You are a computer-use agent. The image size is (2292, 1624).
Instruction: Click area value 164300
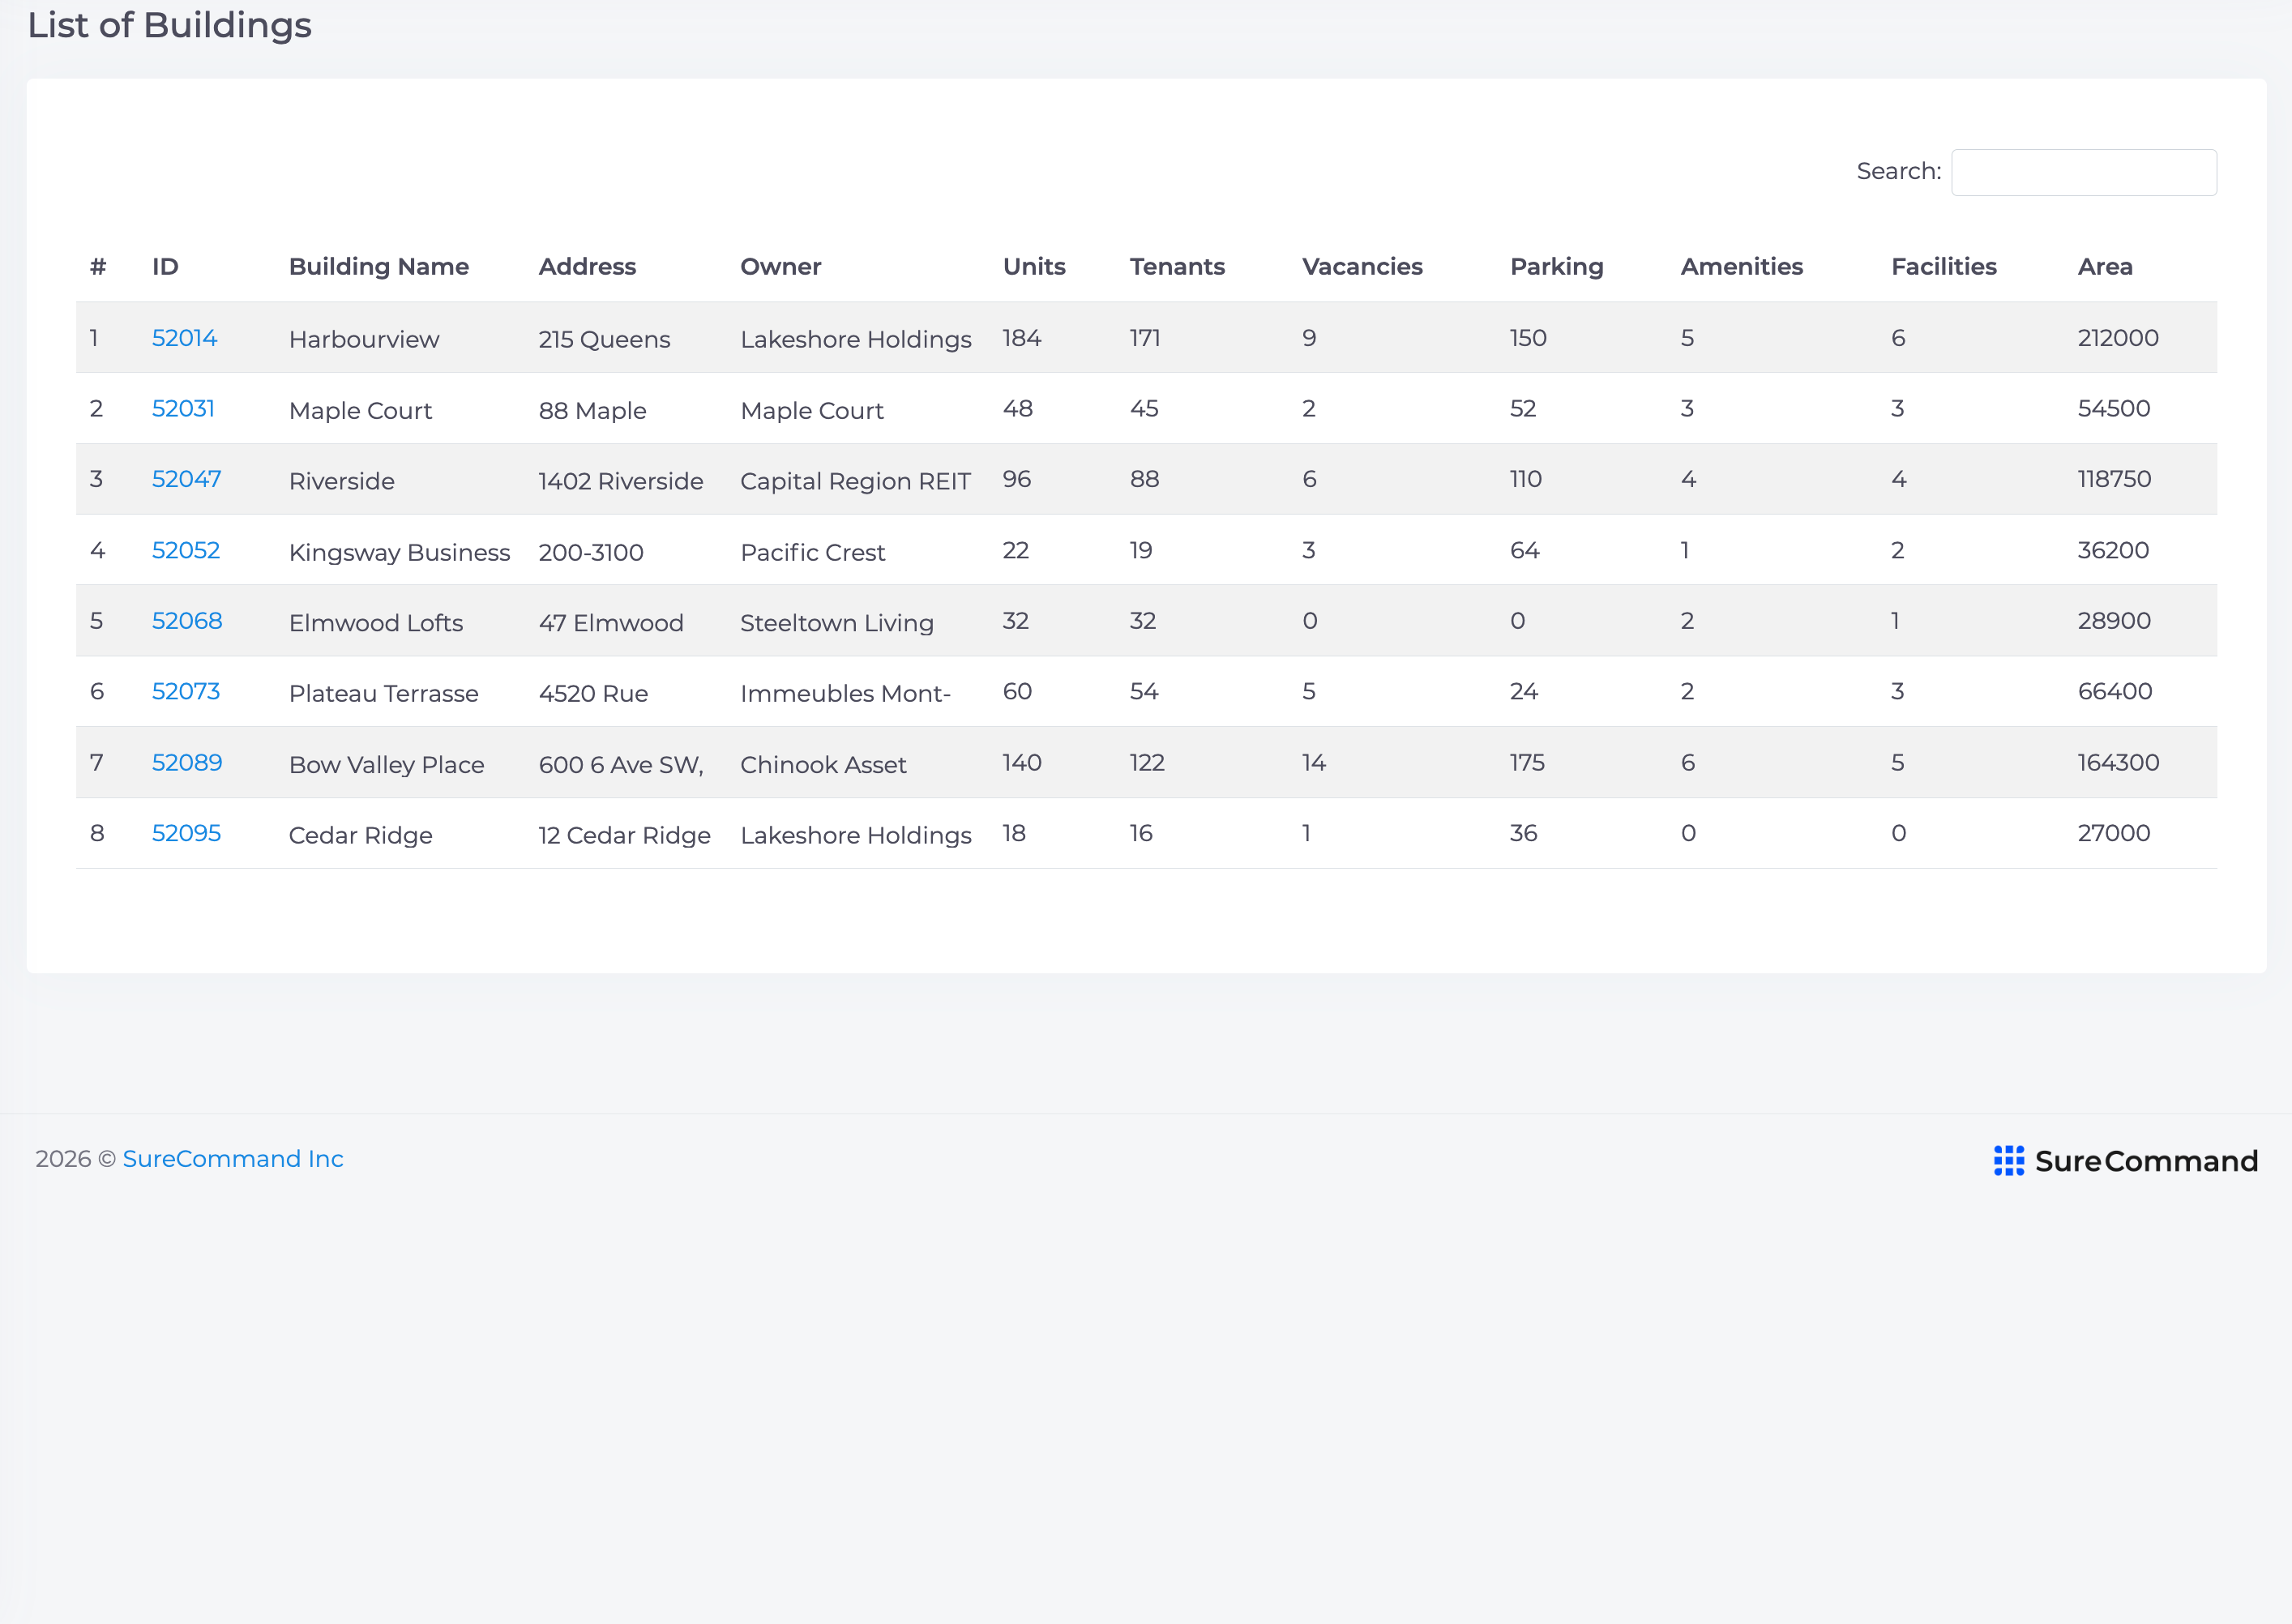click(x=2118, y=762)
